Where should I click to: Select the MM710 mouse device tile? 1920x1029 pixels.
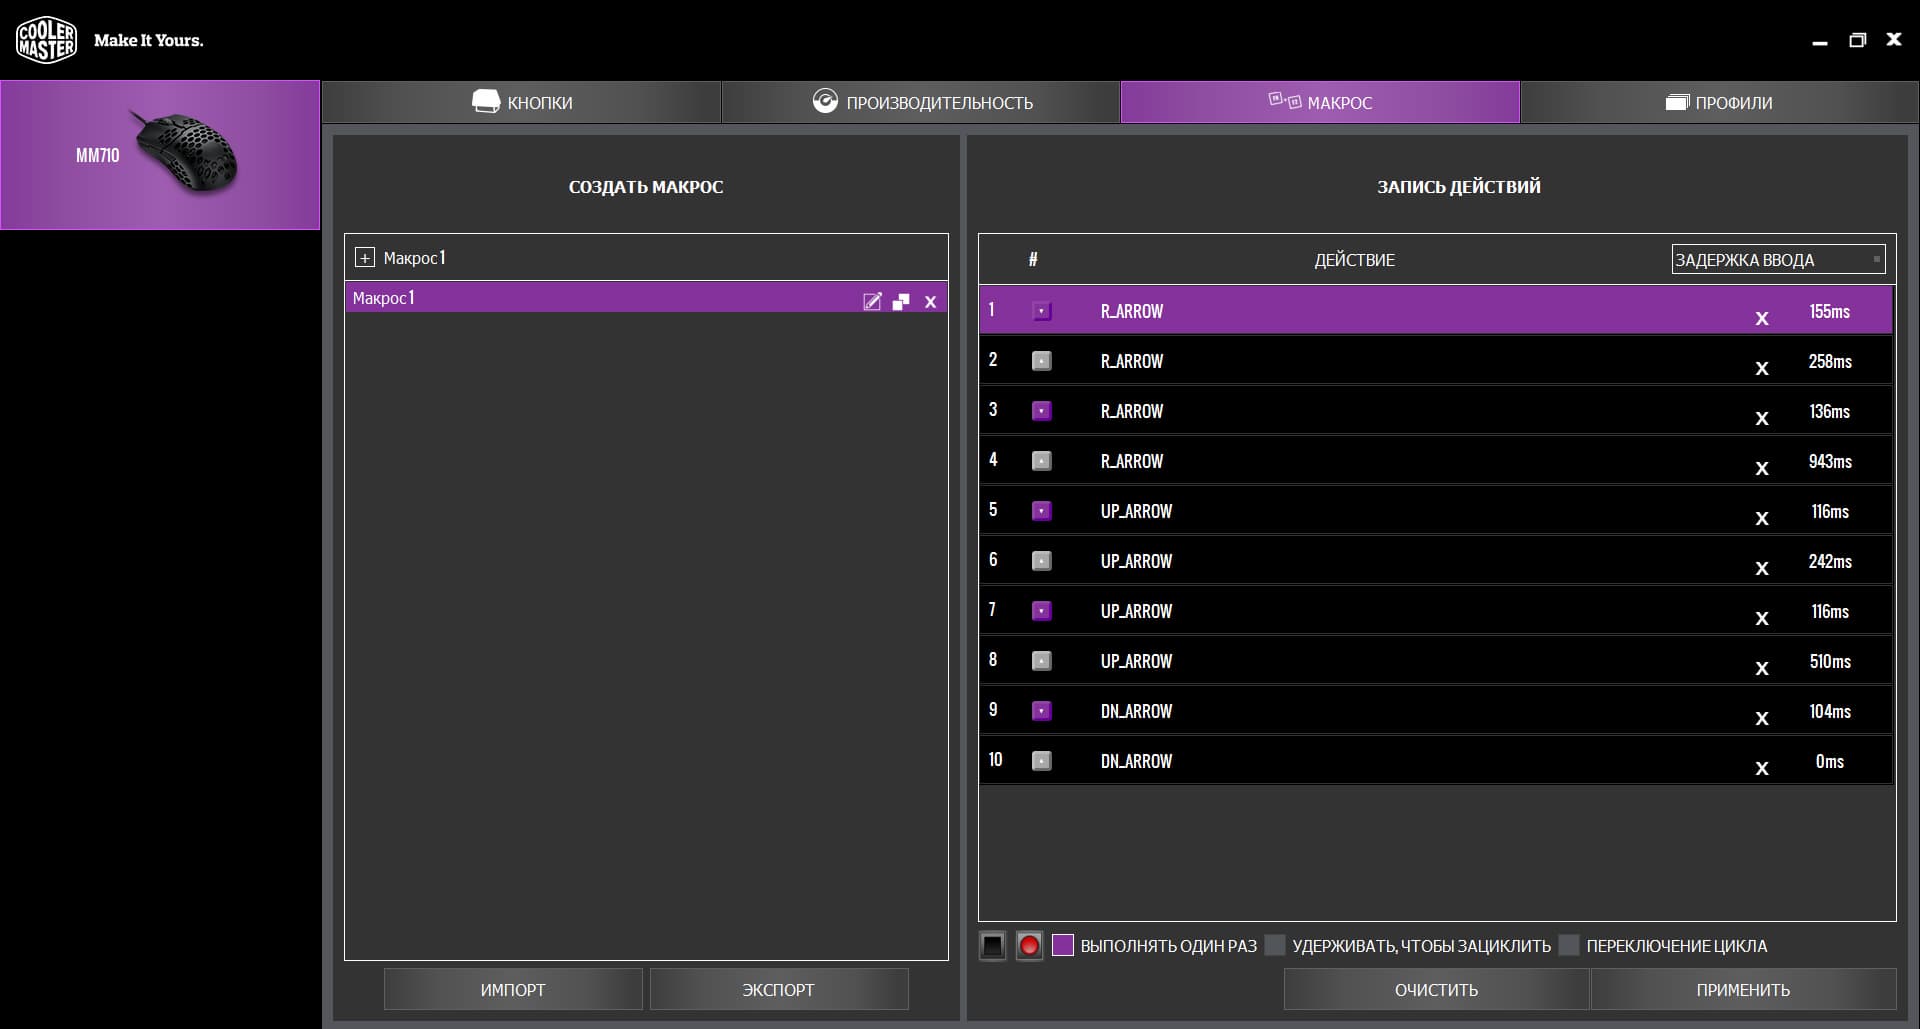(160, 155)
